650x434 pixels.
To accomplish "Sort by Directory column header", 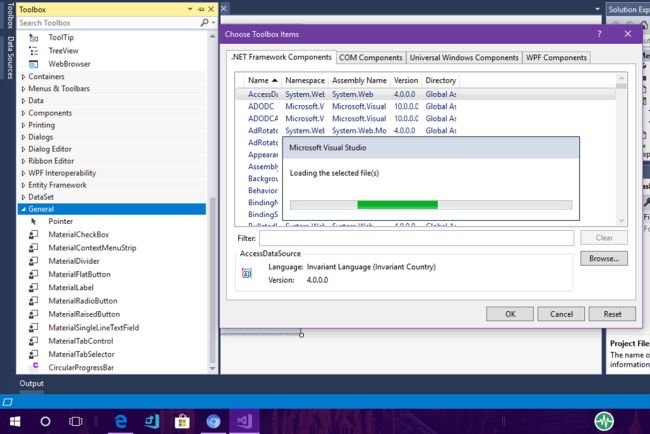I will pos(441,80).
